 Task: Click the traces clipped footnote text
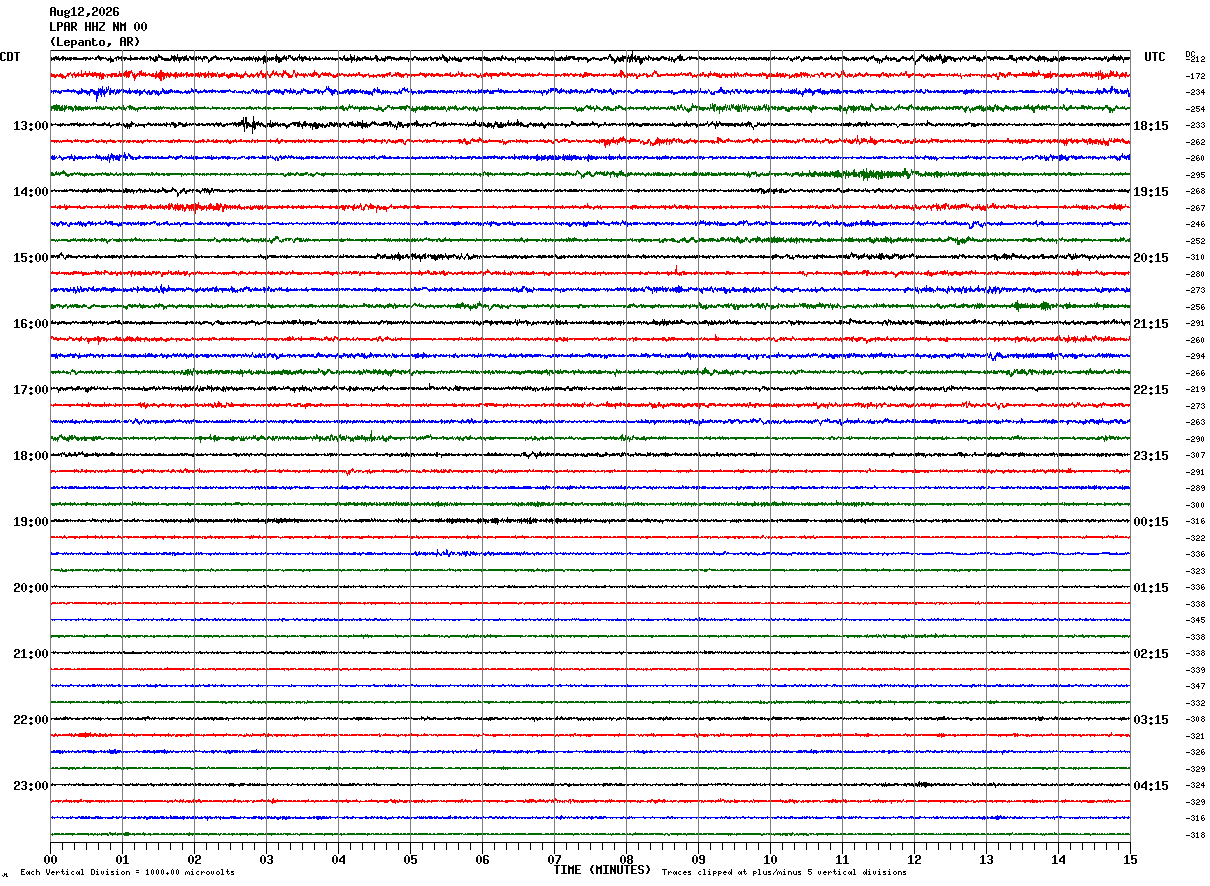point(784,872)
